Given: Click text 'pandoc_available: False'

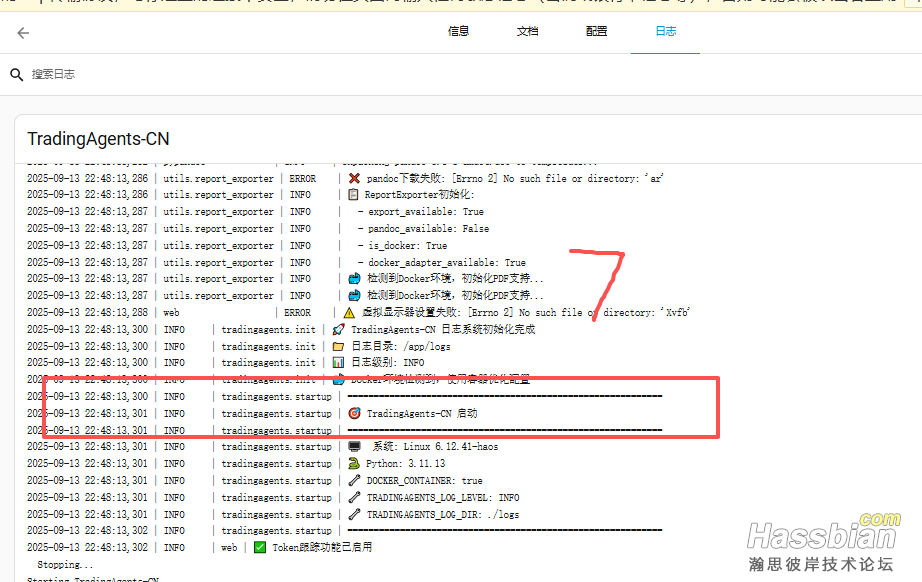Looking at the screenshot, I should 428,229.
